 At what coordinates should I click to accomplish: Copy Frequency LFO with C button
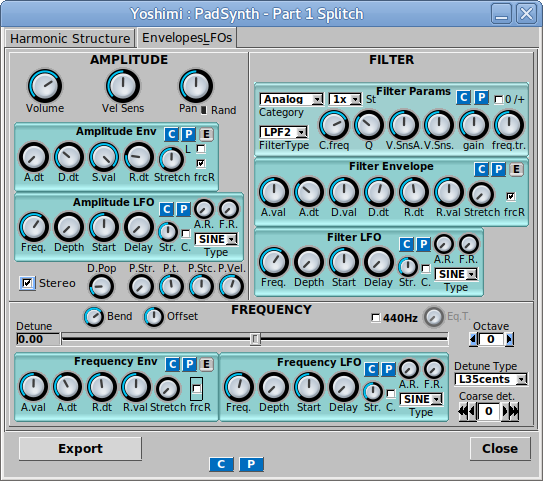372,369
